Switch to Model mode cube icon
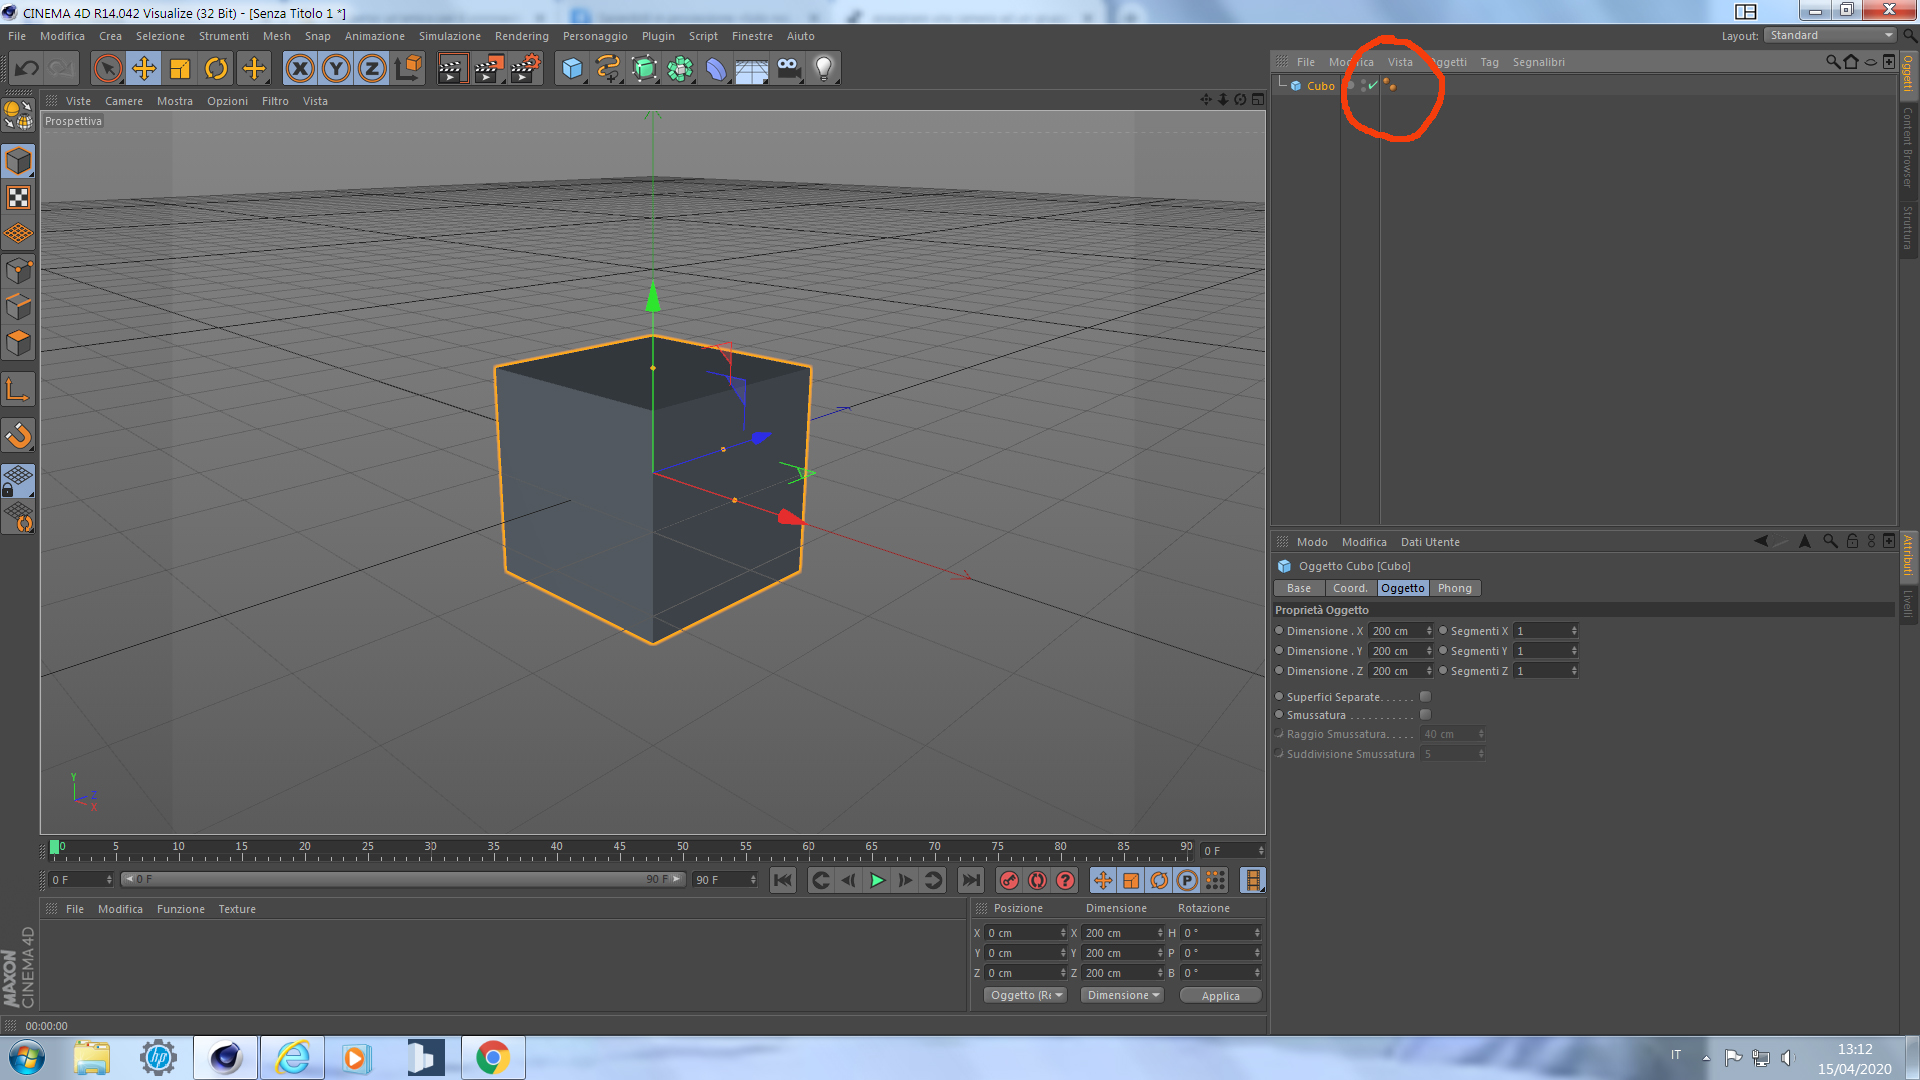This screenshot has width=1920, height=1080. [18, 161]
